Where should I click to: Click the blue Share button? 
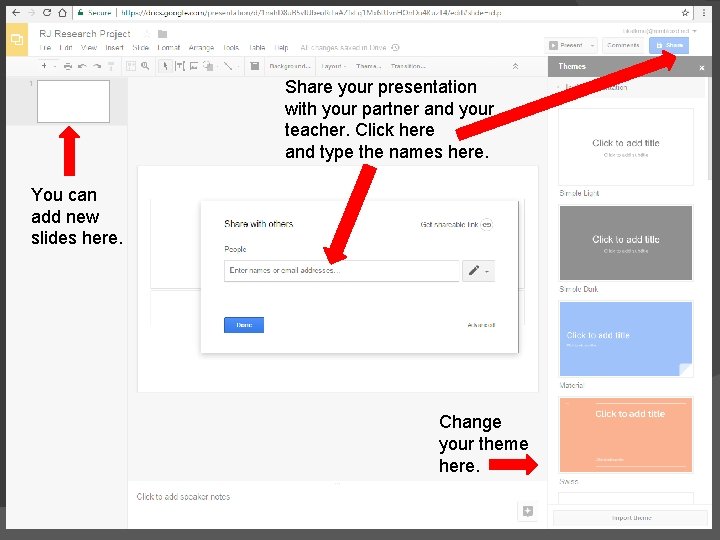tap(669, 45)
